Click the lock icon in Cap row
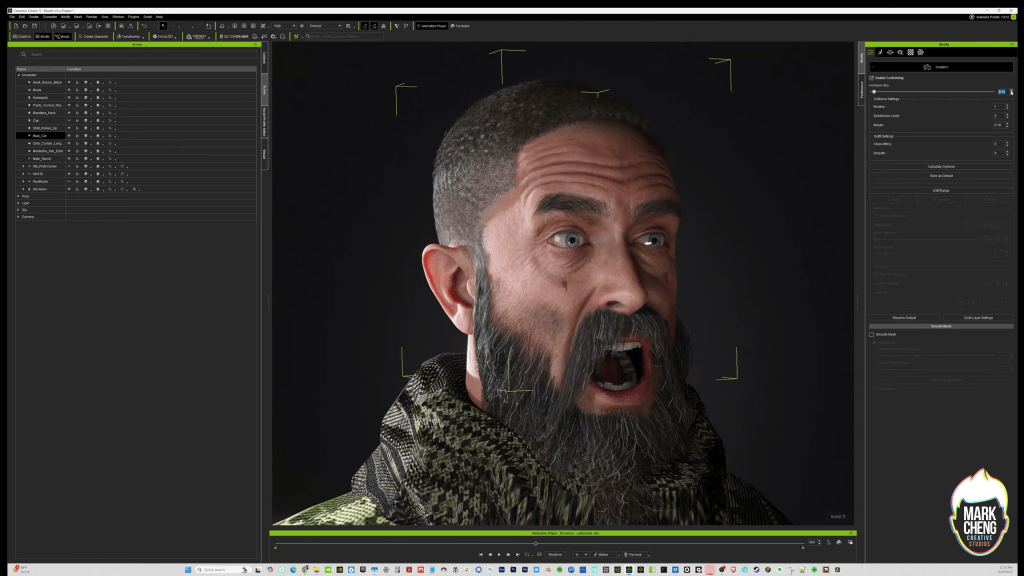This screenshot has height=576, width=1024. click(77, 120)
